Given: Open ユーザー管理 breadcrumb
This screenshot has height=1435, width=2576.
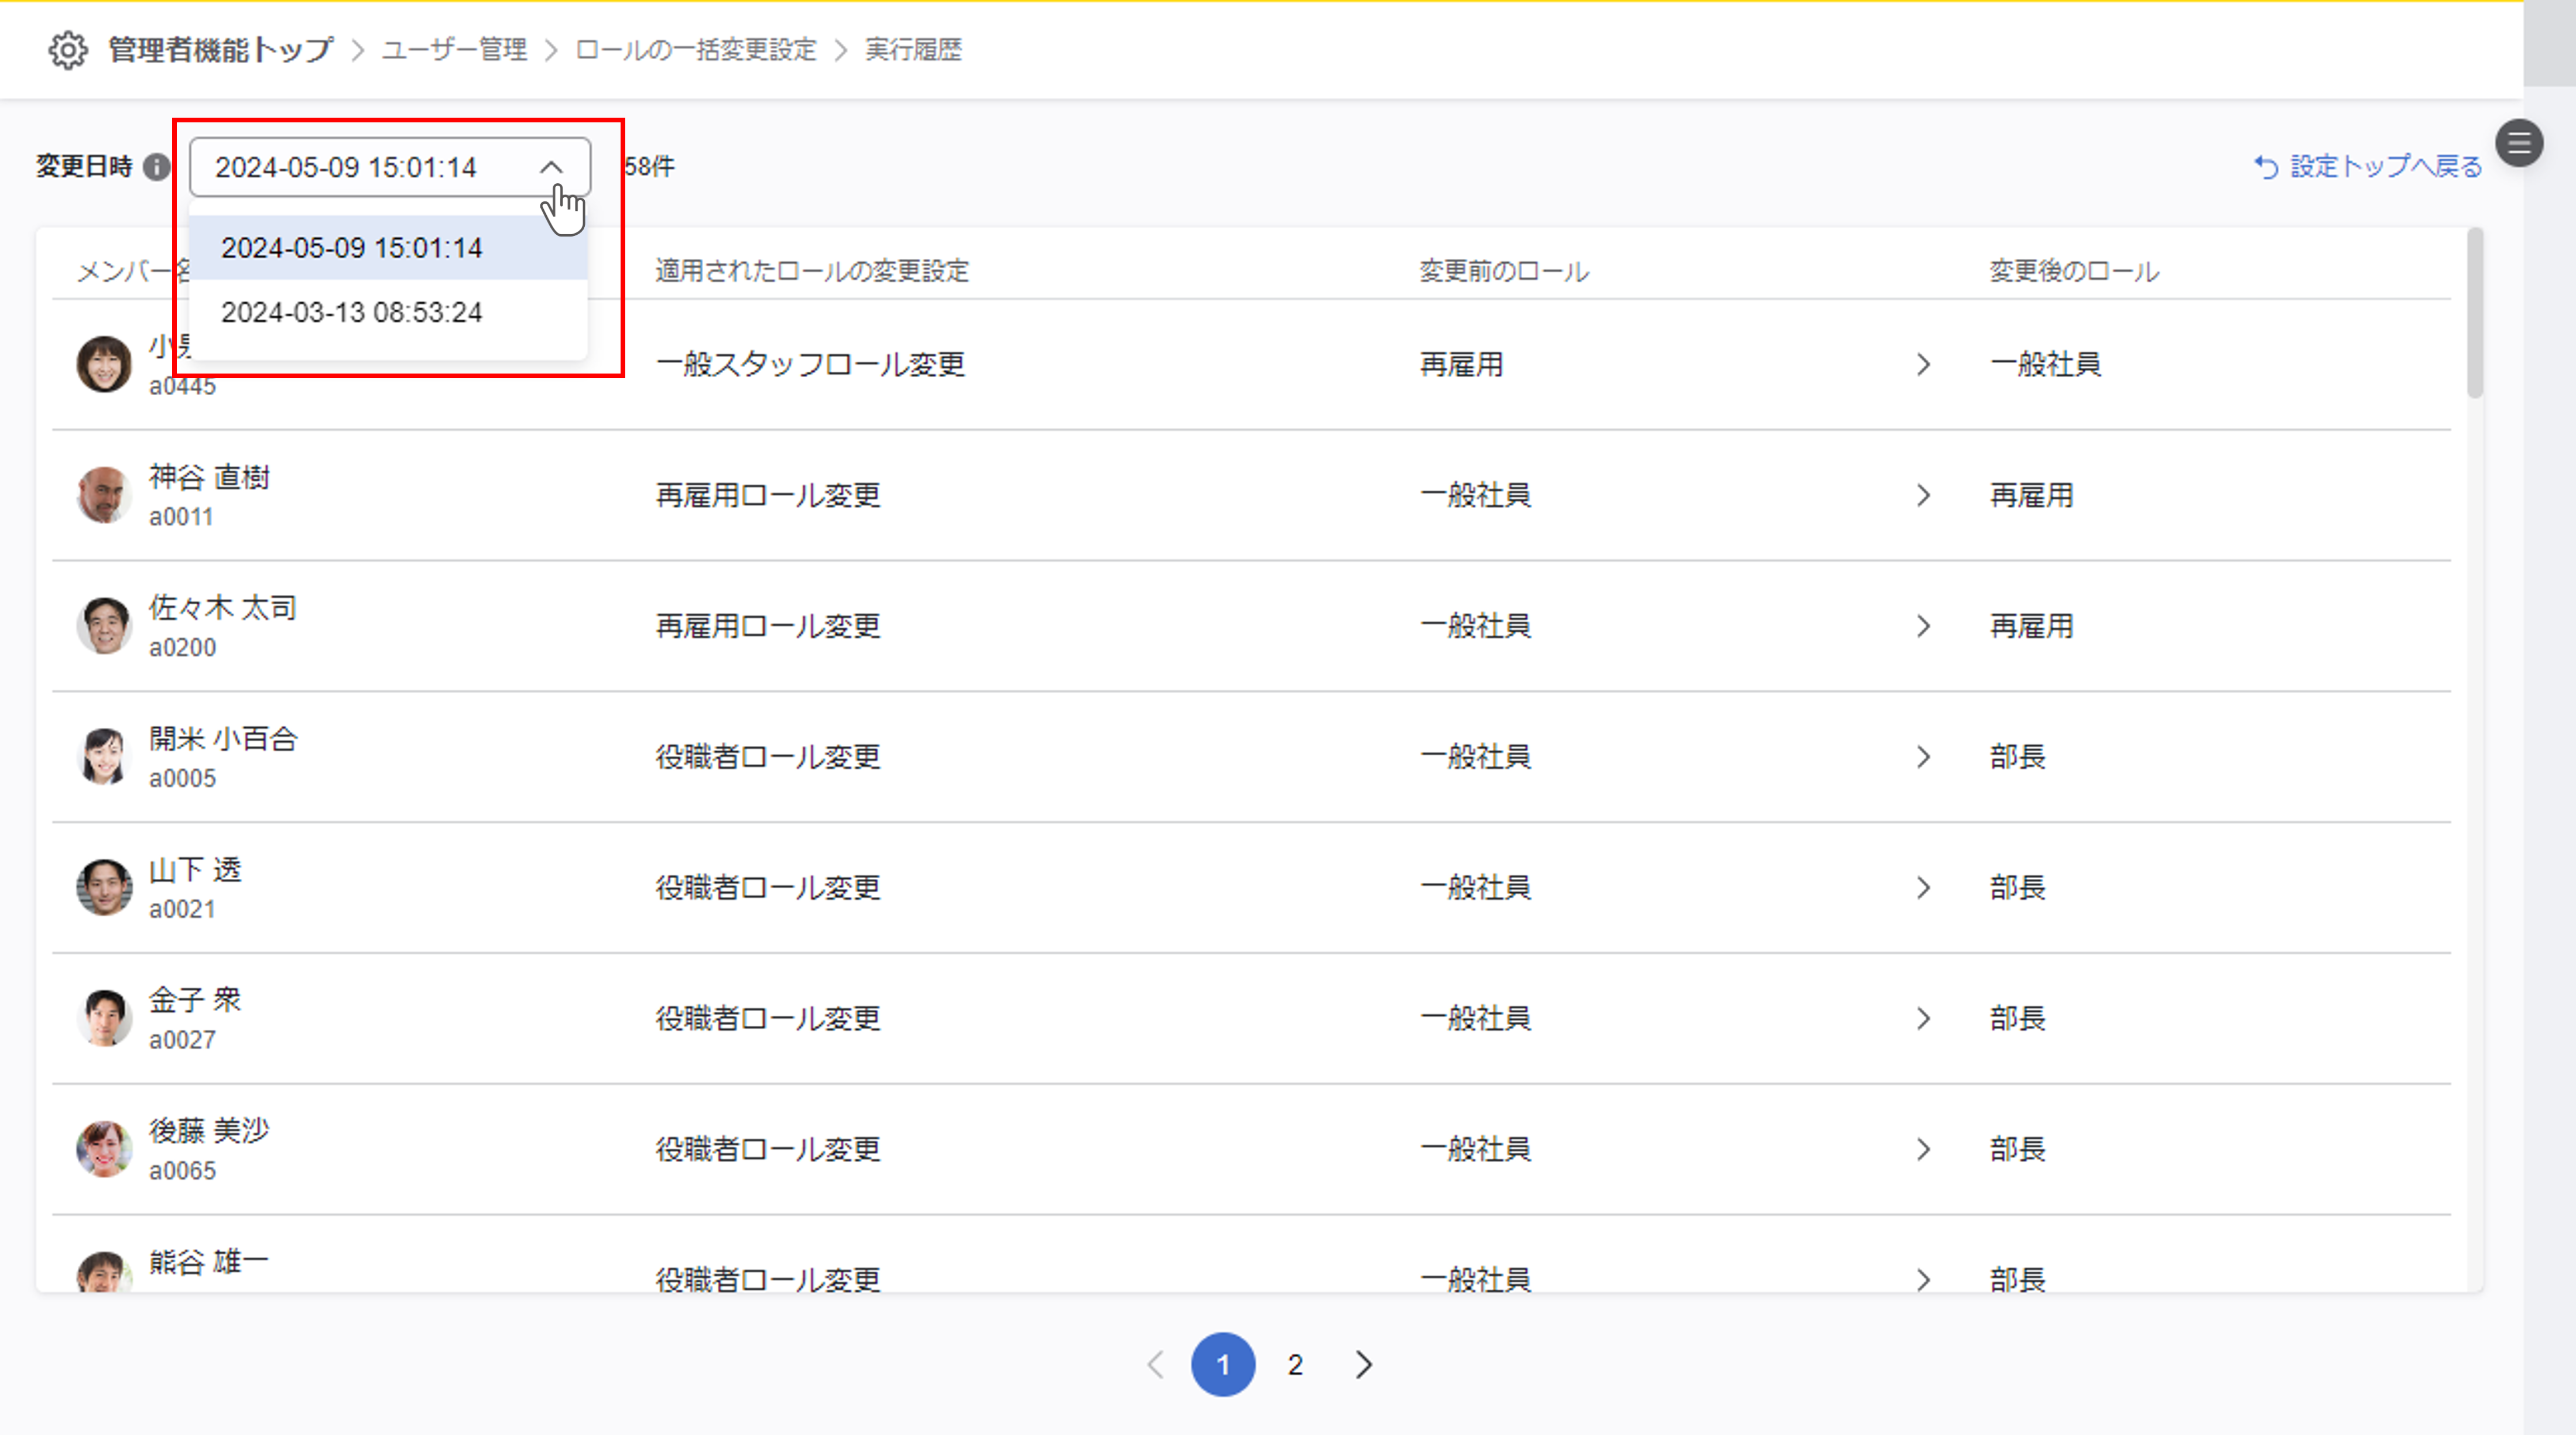Looking at the screenshot, I should click(454, 50).
